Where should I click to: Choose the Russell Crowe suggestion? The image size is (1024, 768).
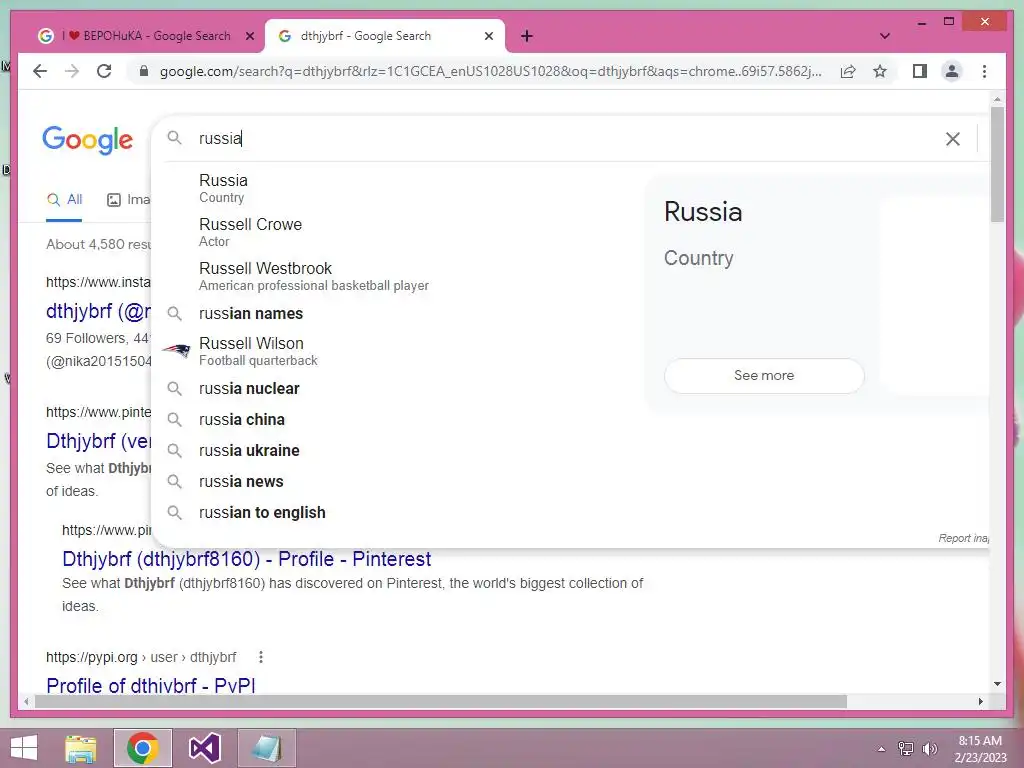tap(397, 232)
